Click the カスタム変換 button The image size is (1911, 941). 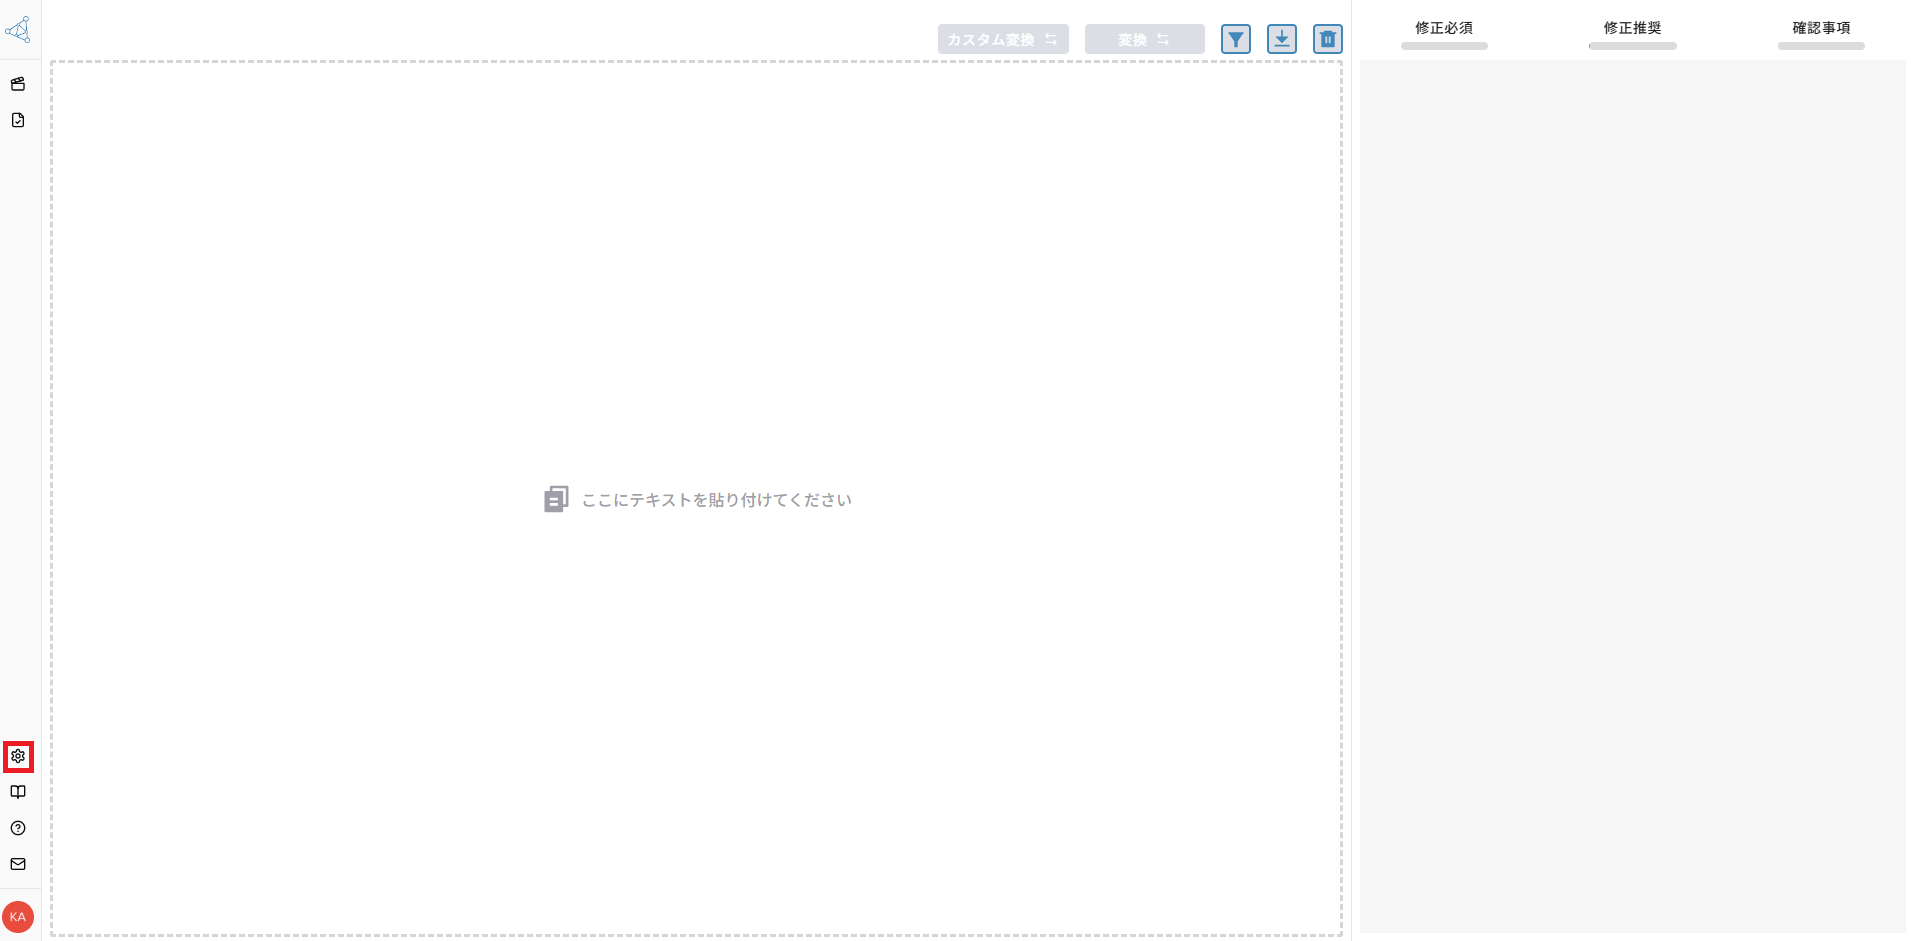[x=1003, y=39]
